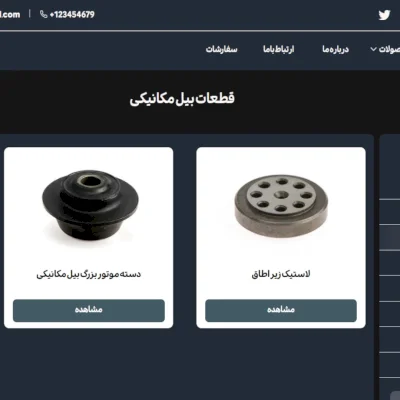
Task: Click the phone number +123454679
Action: tap(72, 14)
